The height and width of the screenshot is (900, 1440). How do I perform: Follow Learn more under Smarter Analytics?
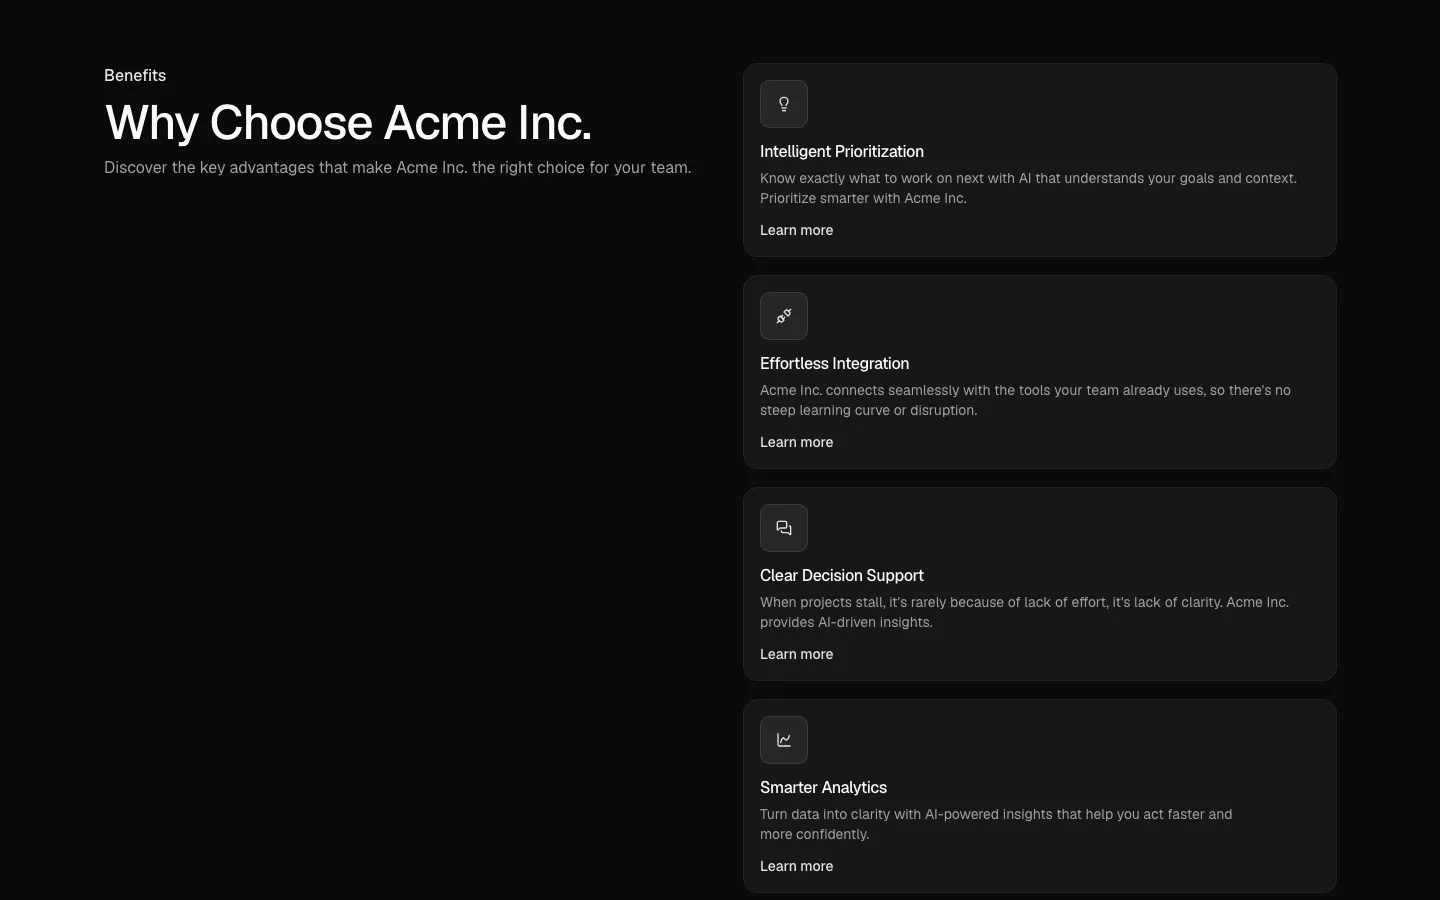[x=796, y=866]
